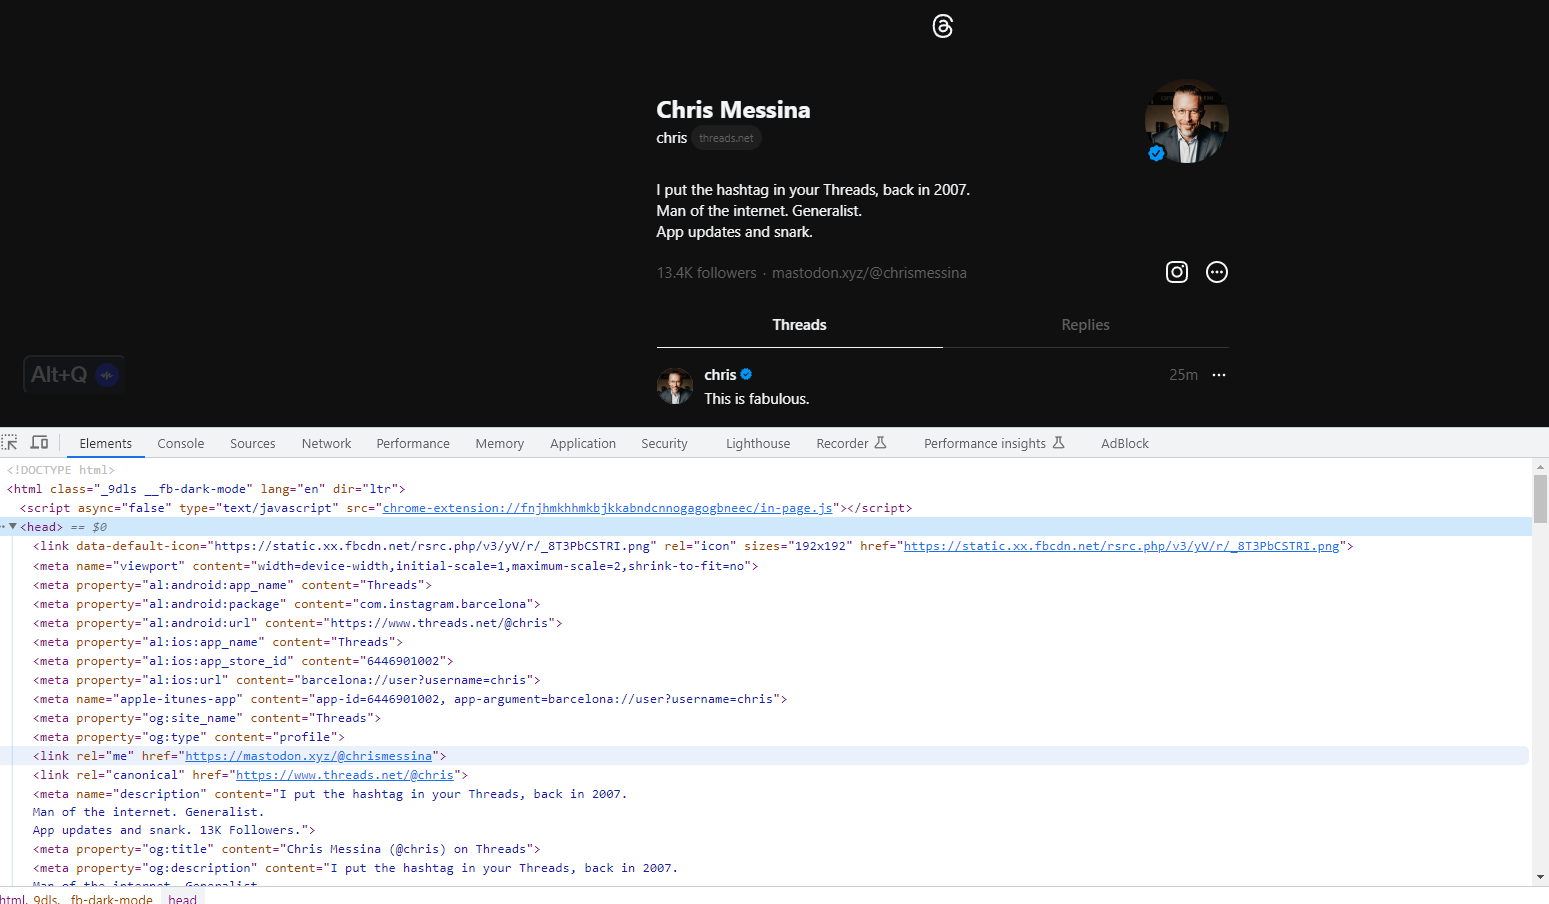Select the og:site_name meta row
Viewport: 1549px width, 904px height.
(x=765, y=718)
